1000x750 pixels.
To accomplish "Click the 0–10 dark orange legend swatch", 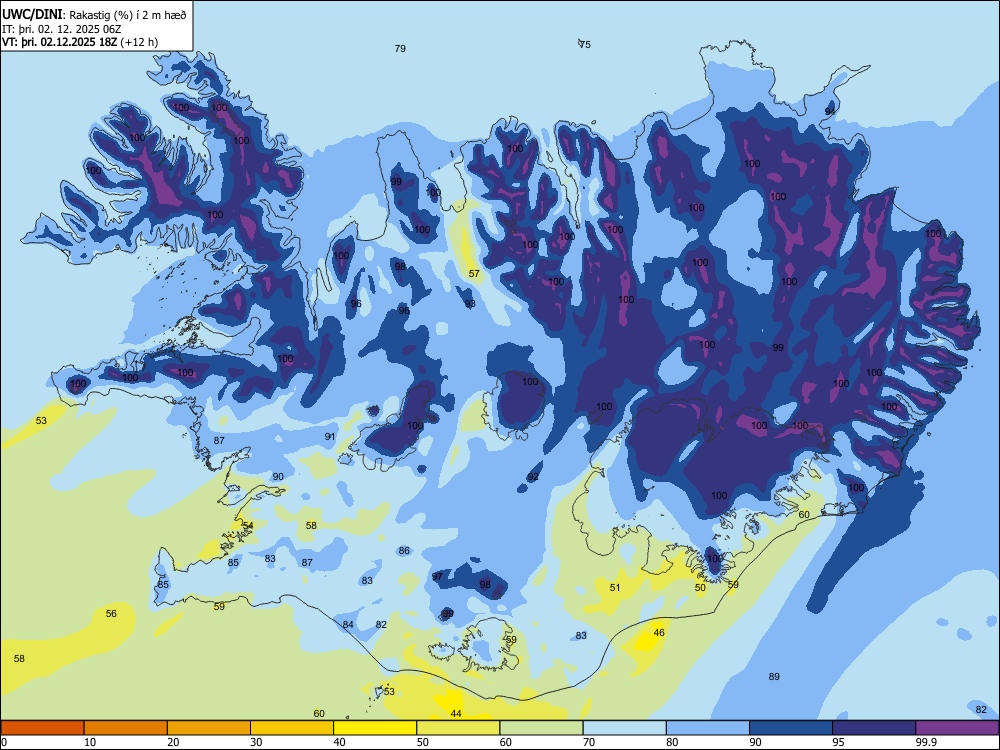I will [x=42, y=728].
